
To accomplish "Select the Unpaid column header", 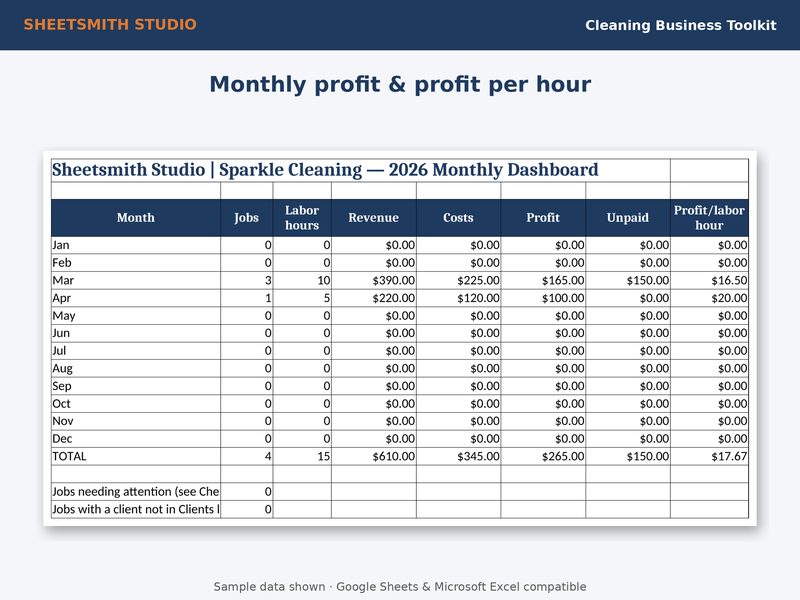I will coord(628,217).
